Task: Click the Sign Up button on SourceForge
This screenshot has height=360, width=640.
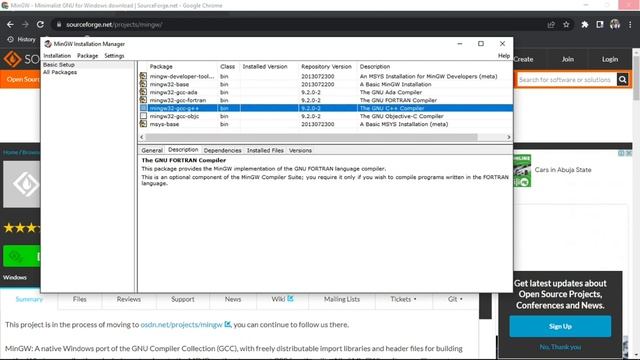Action: (560, 326)
